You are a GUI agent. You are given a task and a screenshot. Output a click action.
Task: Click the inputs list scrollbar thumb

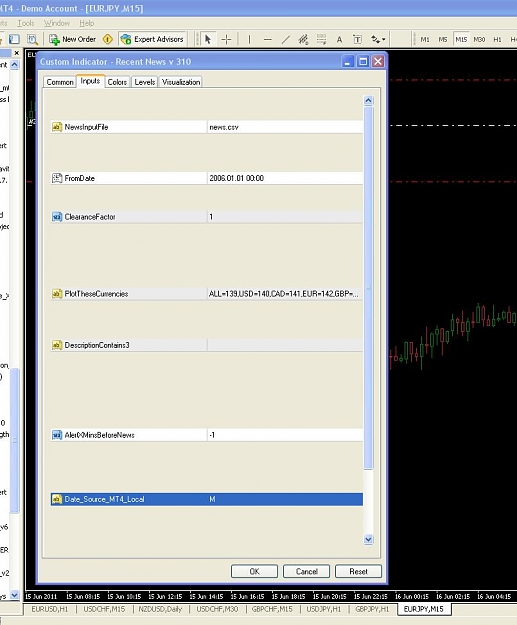tap(368, 288)
